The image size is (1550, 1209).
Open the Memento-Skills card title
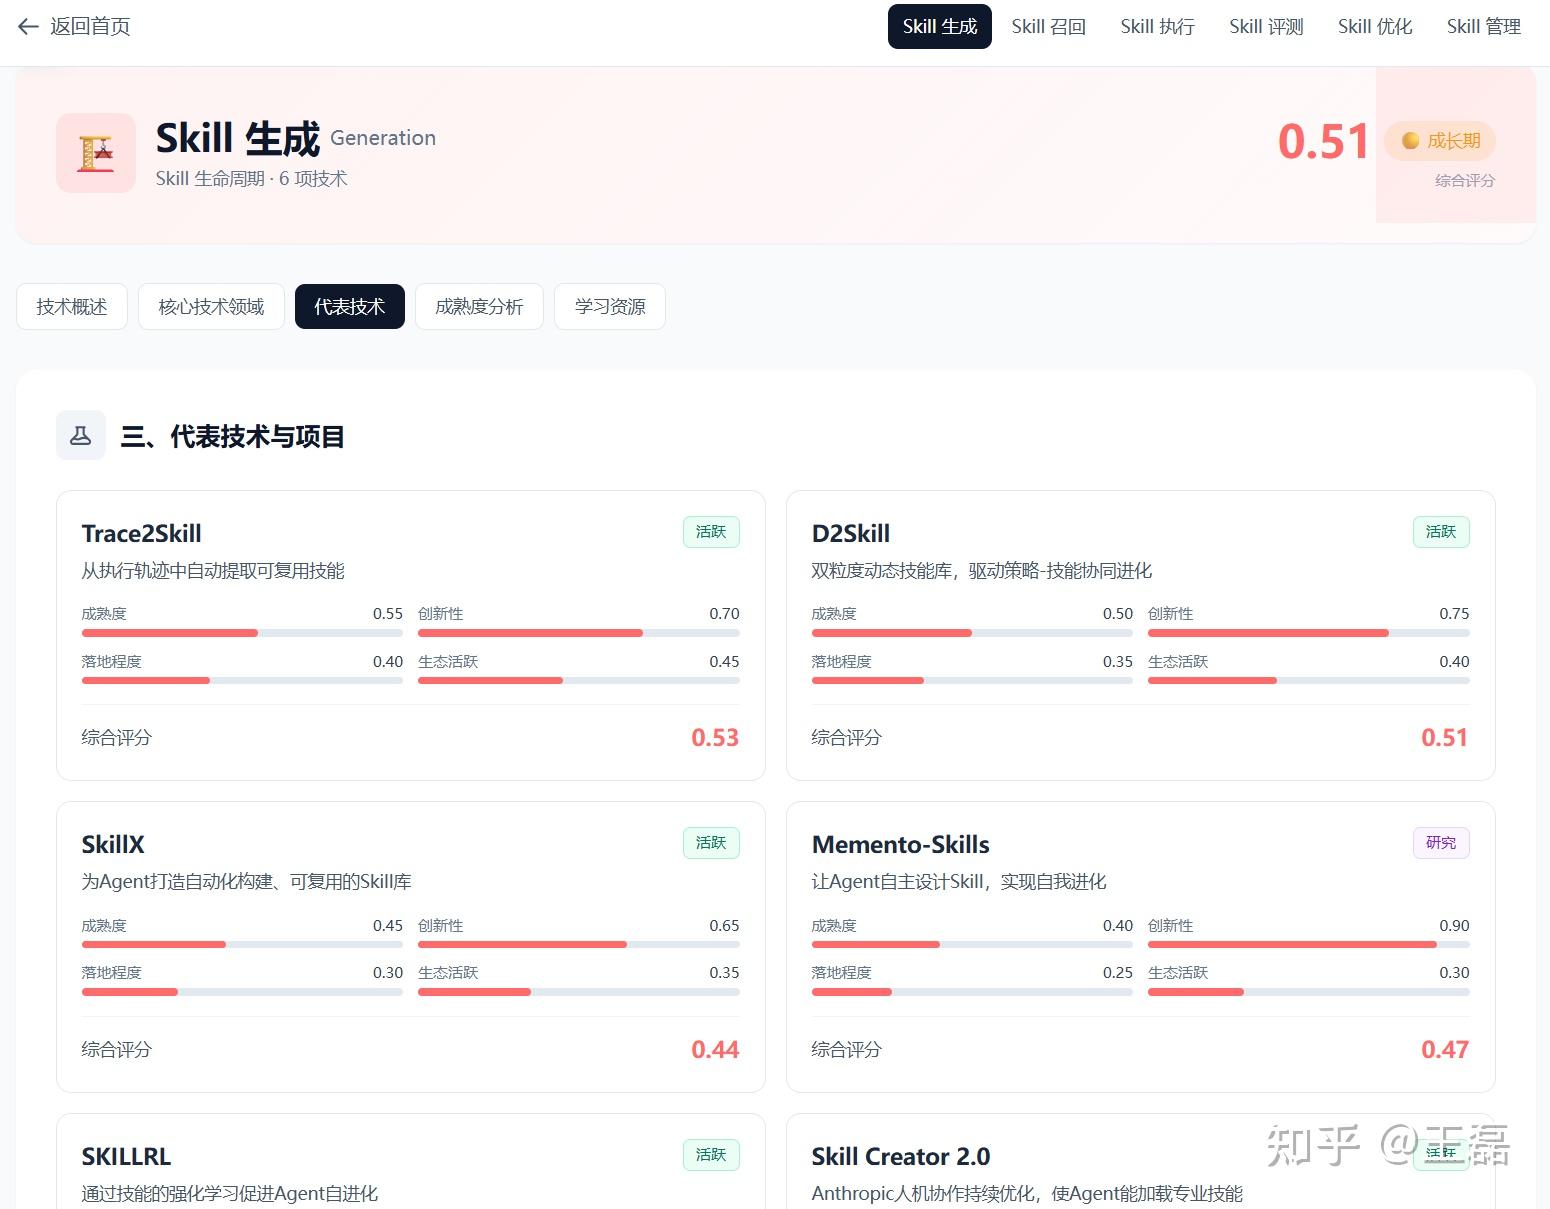pos(901,845)
